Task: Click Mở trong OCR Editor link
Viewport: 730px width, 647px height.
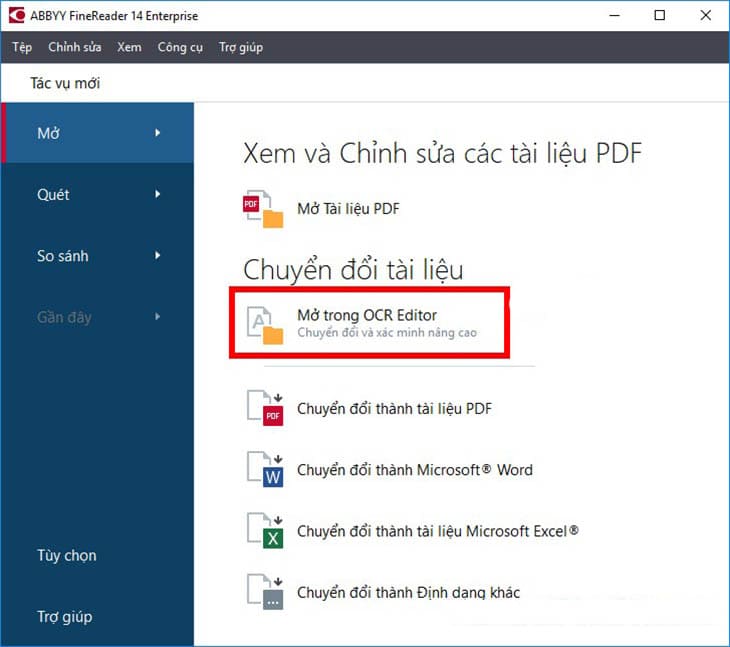Action: 367,315
